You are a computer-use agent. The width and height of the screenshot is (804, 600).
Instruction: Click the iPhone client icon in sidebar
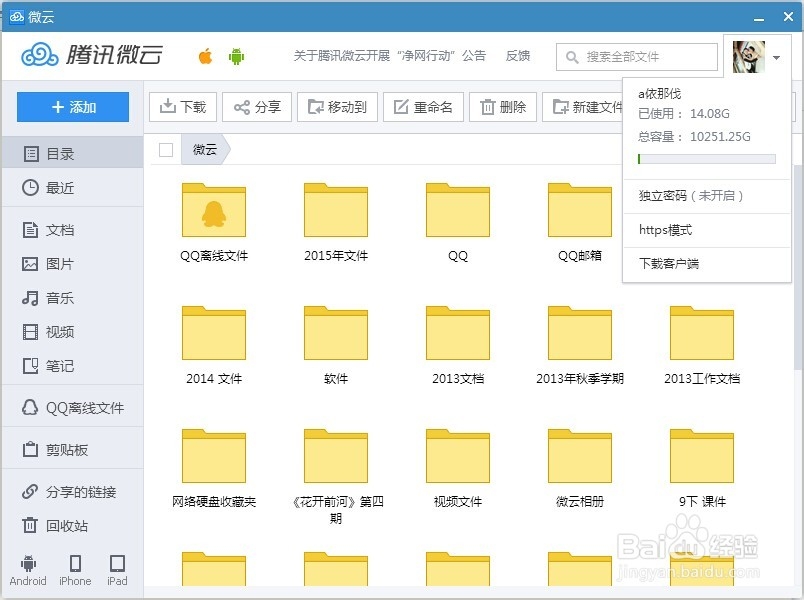click(75, 570)
